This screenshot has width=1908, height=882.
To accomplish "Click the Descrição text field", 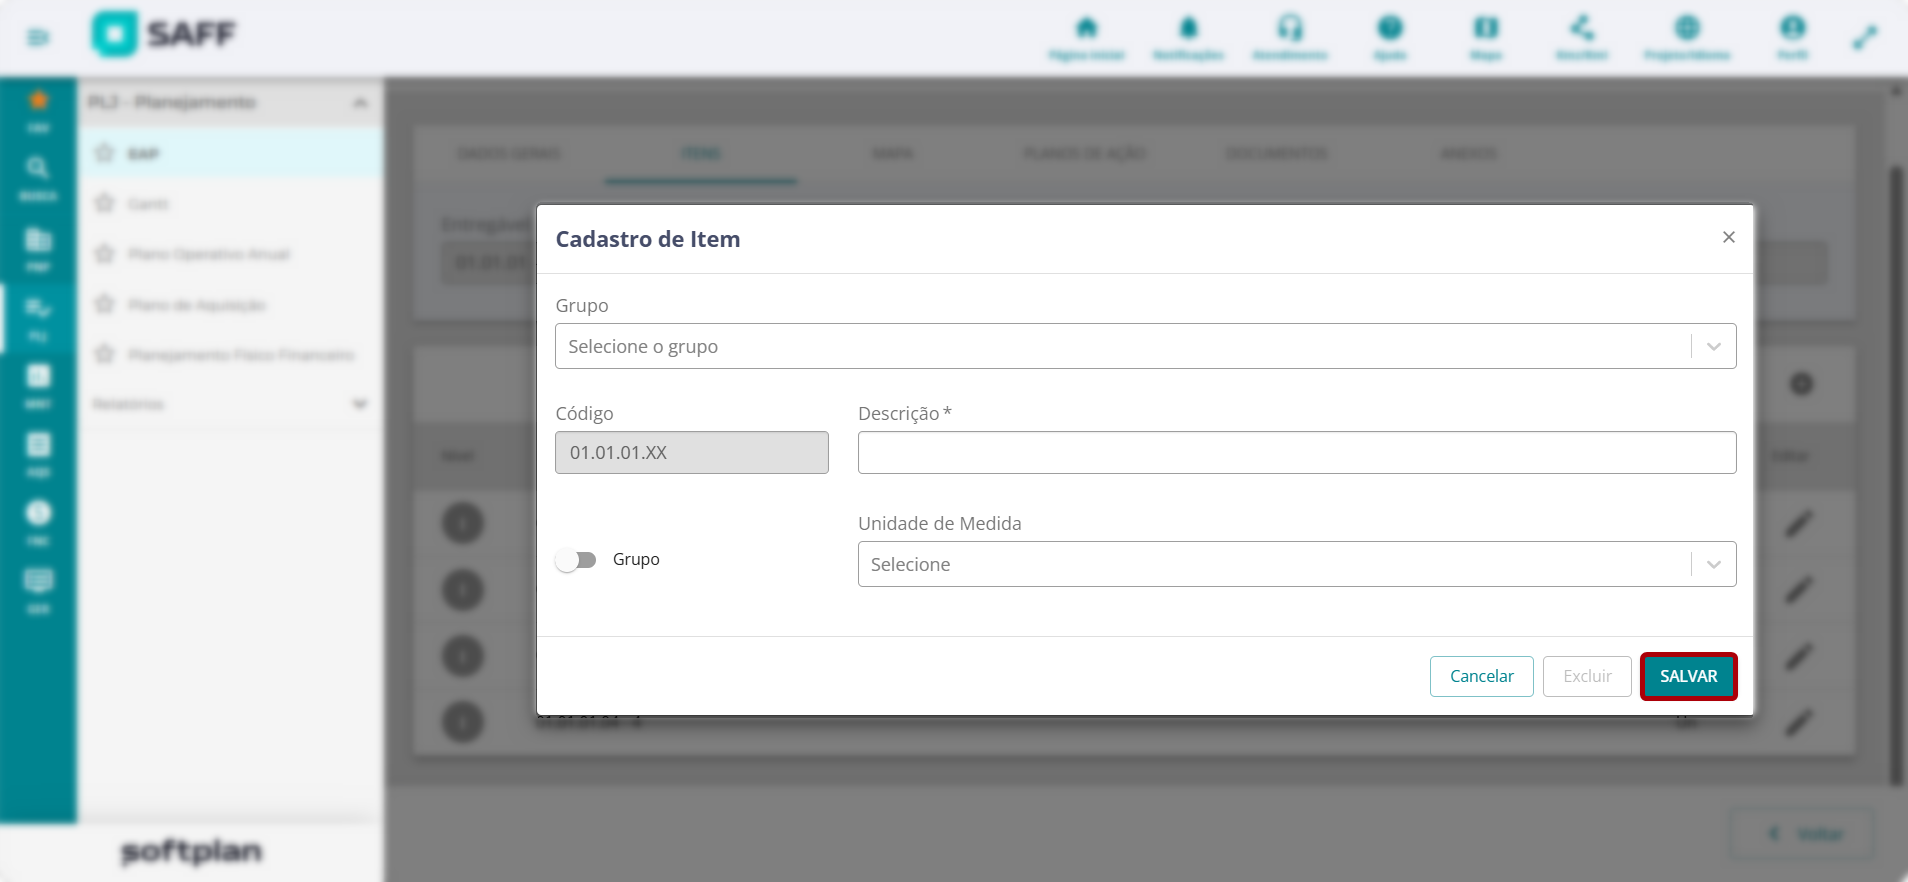I will click(x=1297, y=453).
